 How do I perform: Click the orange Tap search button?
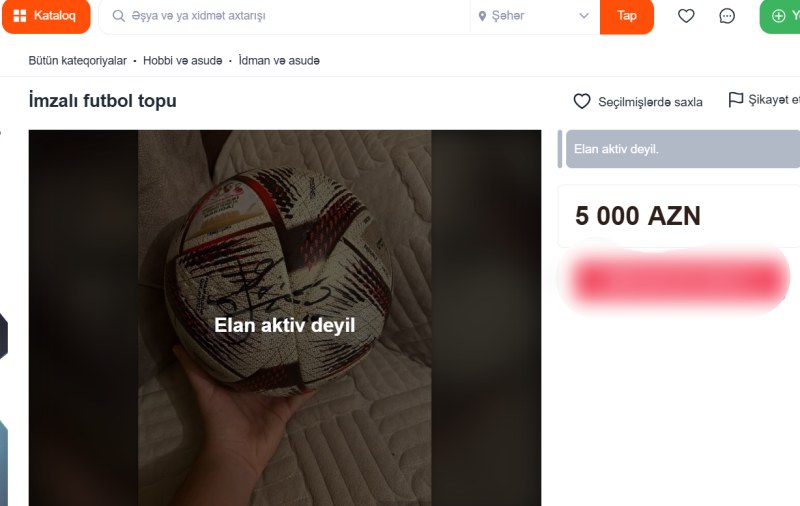(627, 16)
